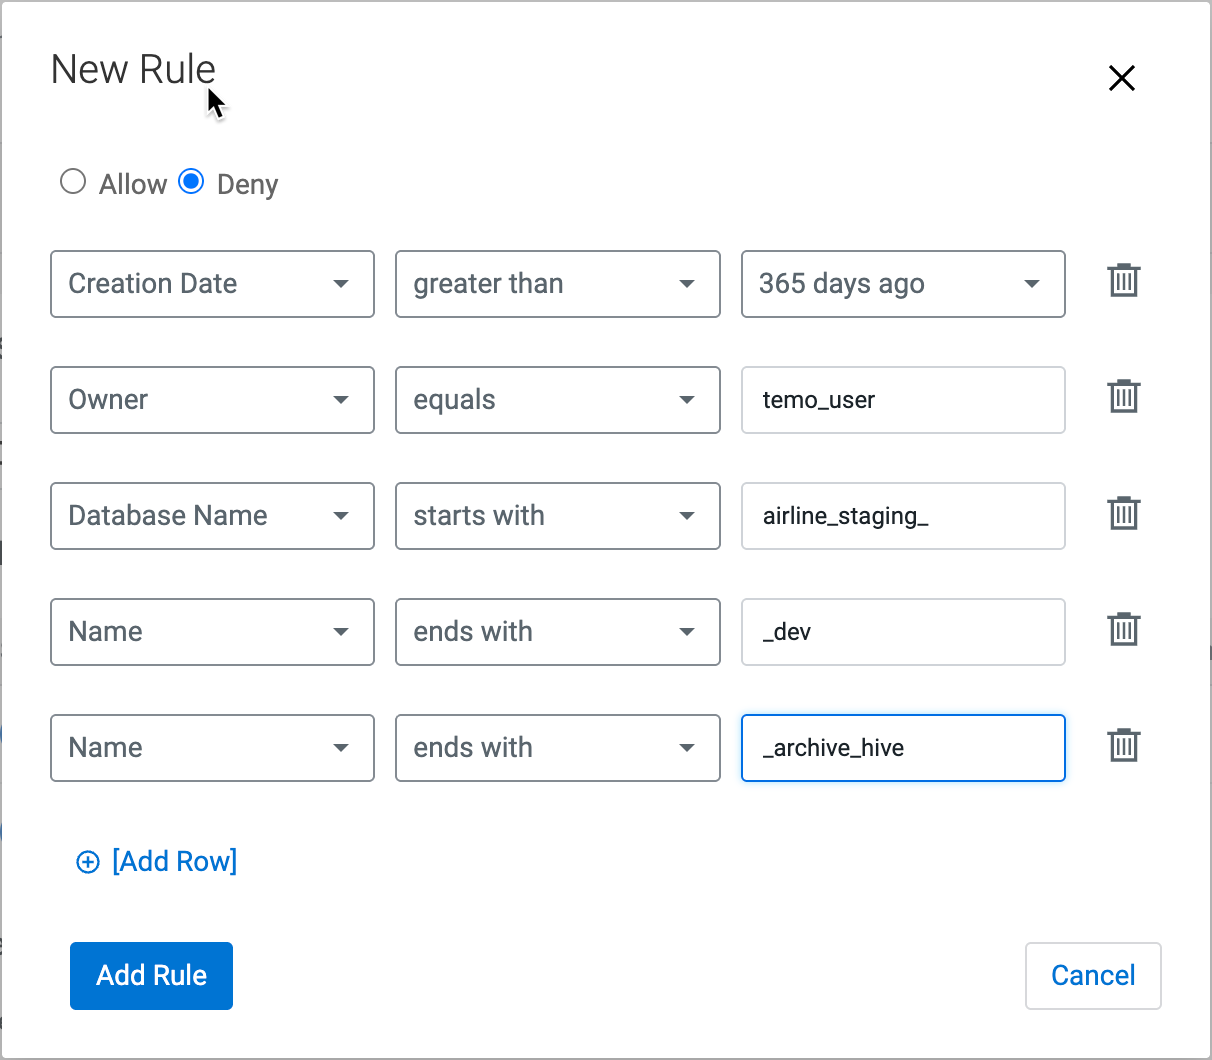Close the New Rule dialog with X
The image size is (1212, 1060).
[1121, 78]
